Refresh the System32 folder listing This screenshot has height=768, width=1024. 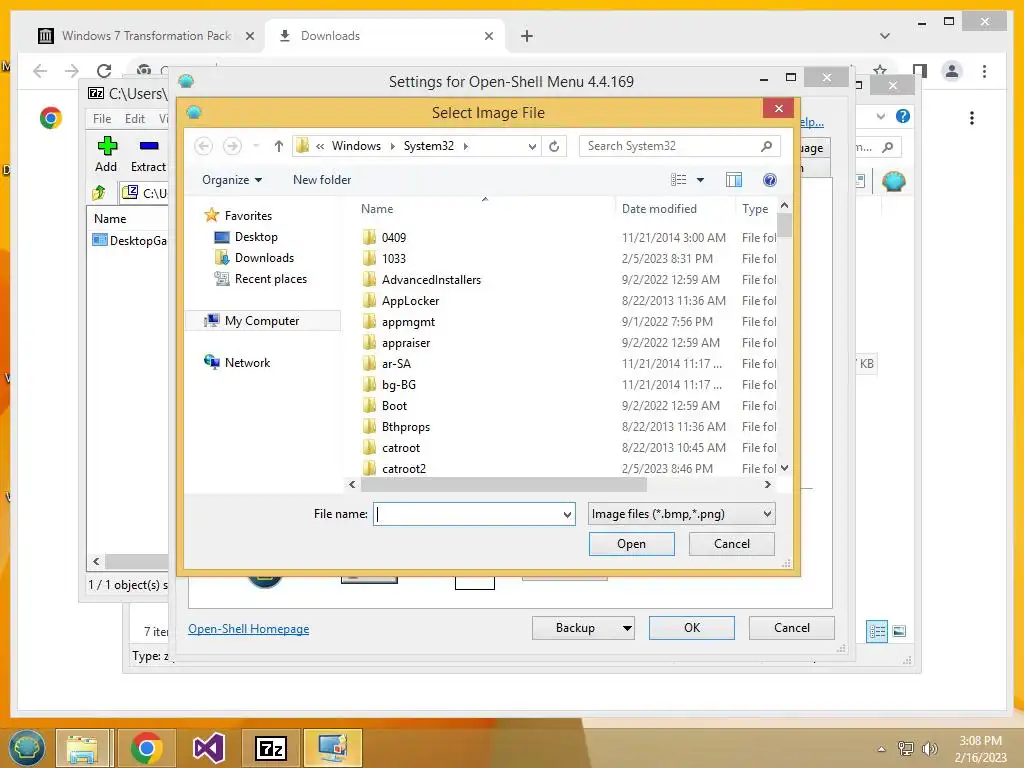pos(554,146)
